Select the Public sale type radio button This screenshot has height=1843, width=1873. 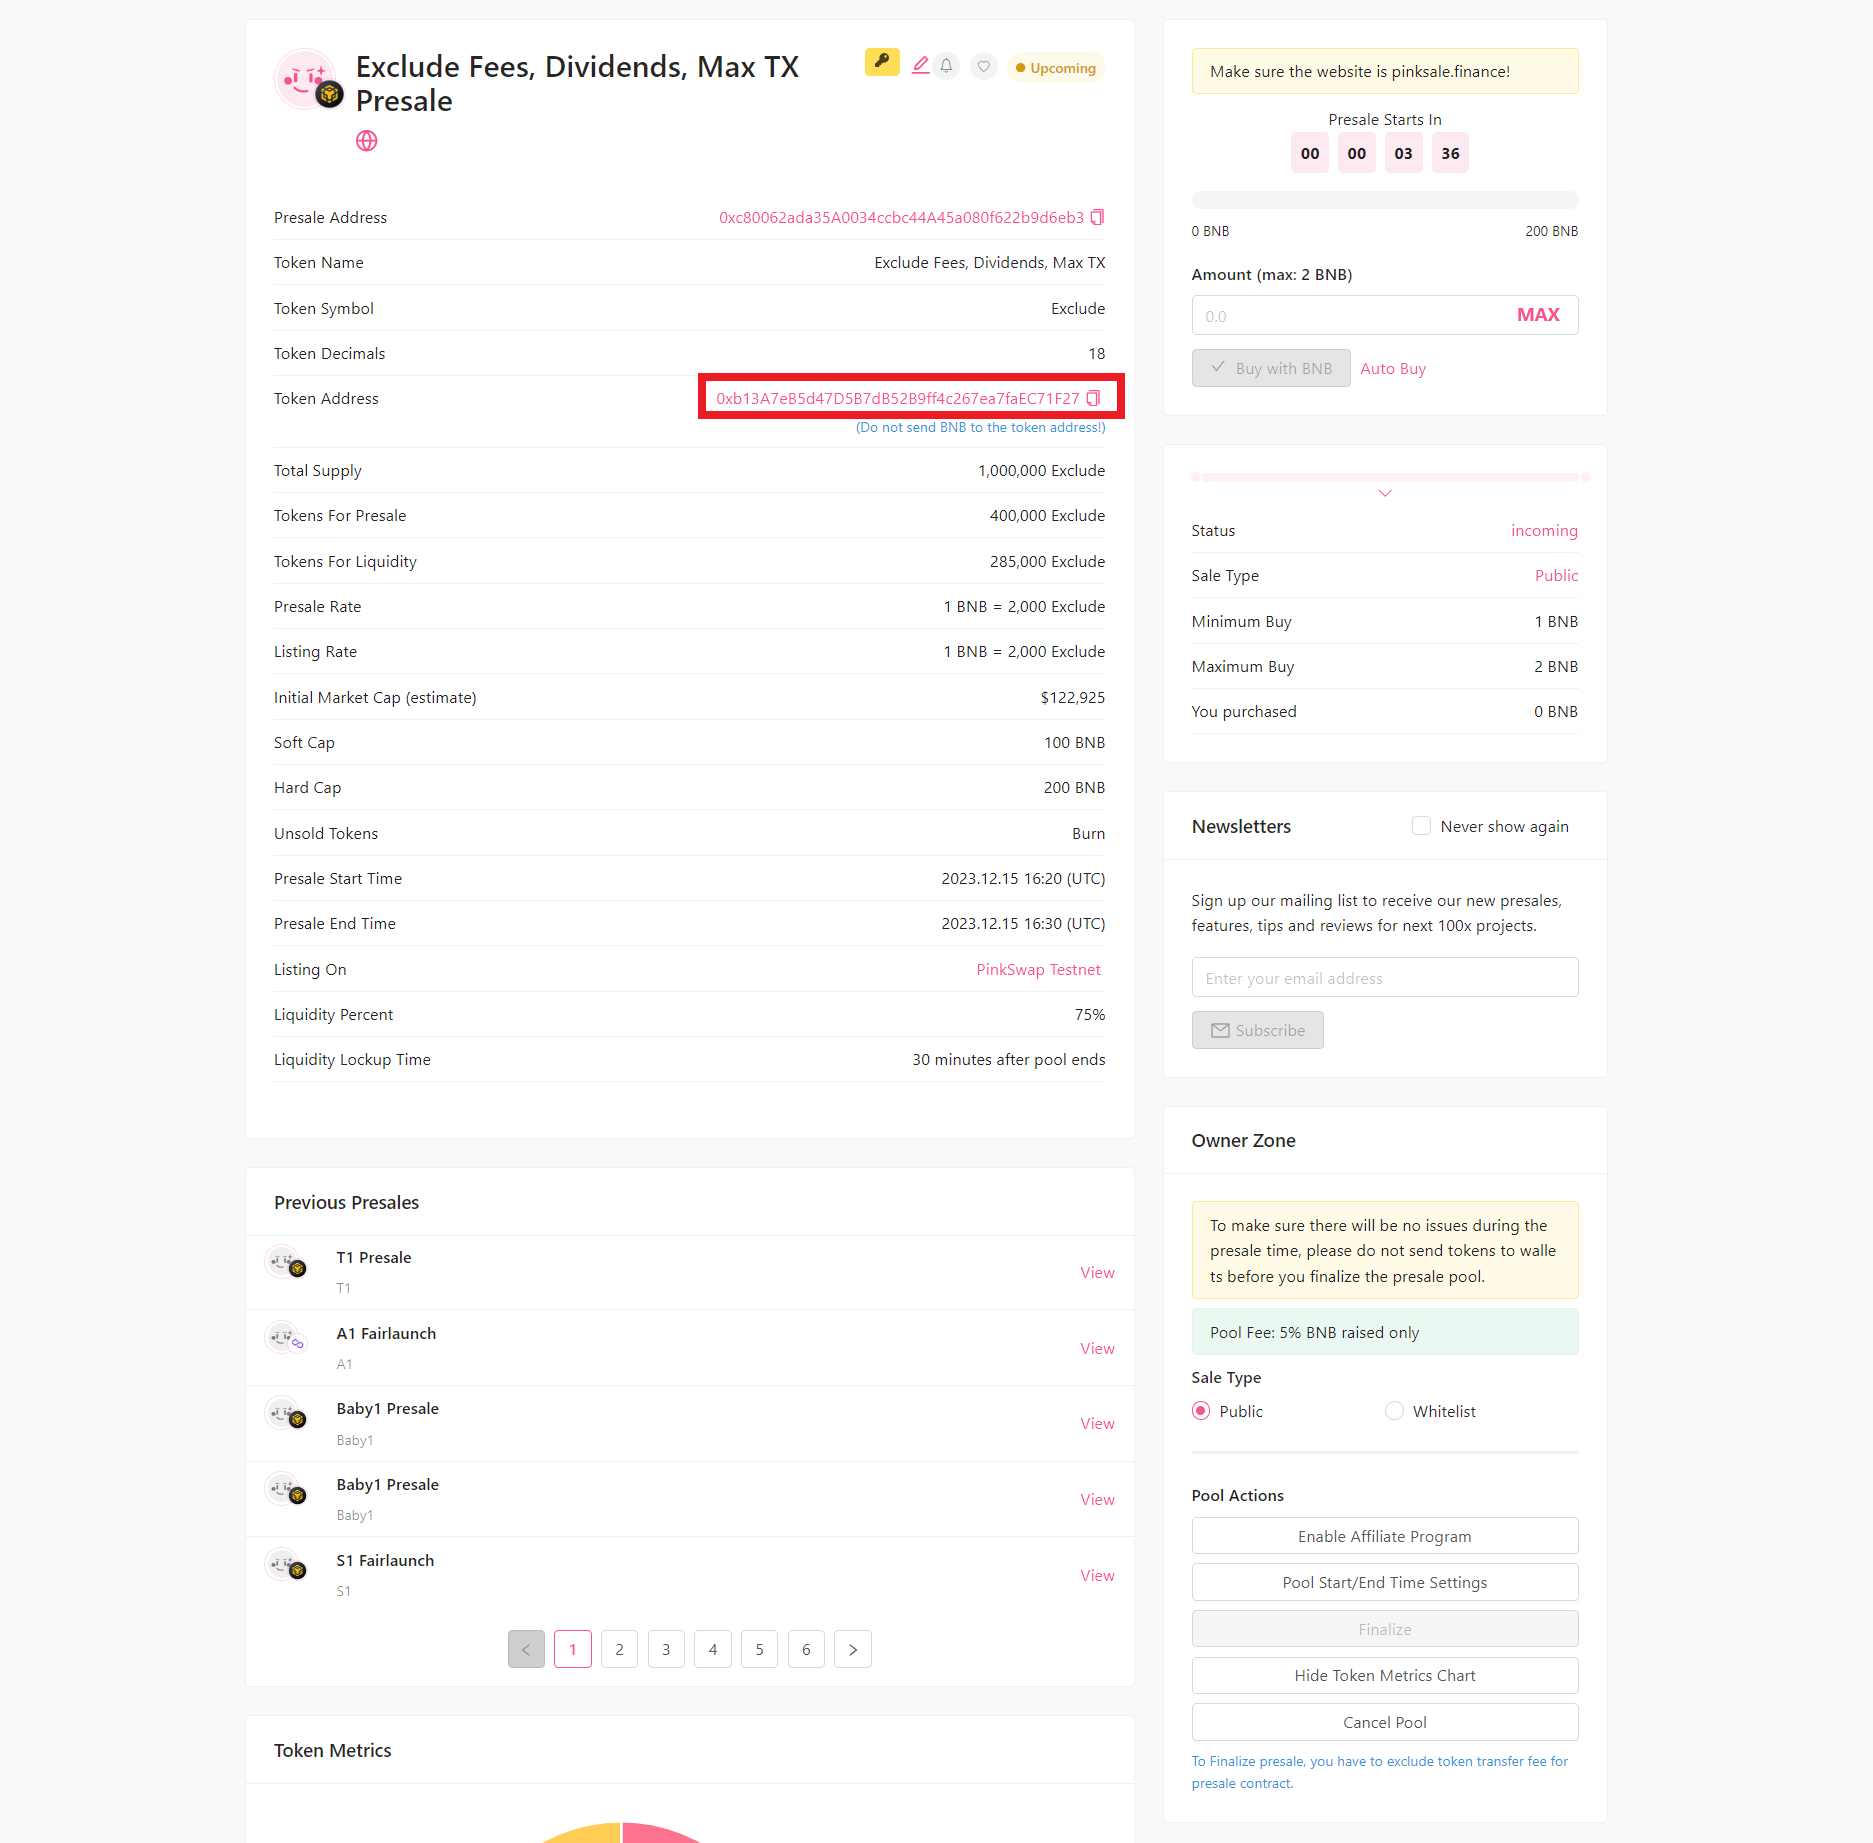(x=1200, y=1410)
